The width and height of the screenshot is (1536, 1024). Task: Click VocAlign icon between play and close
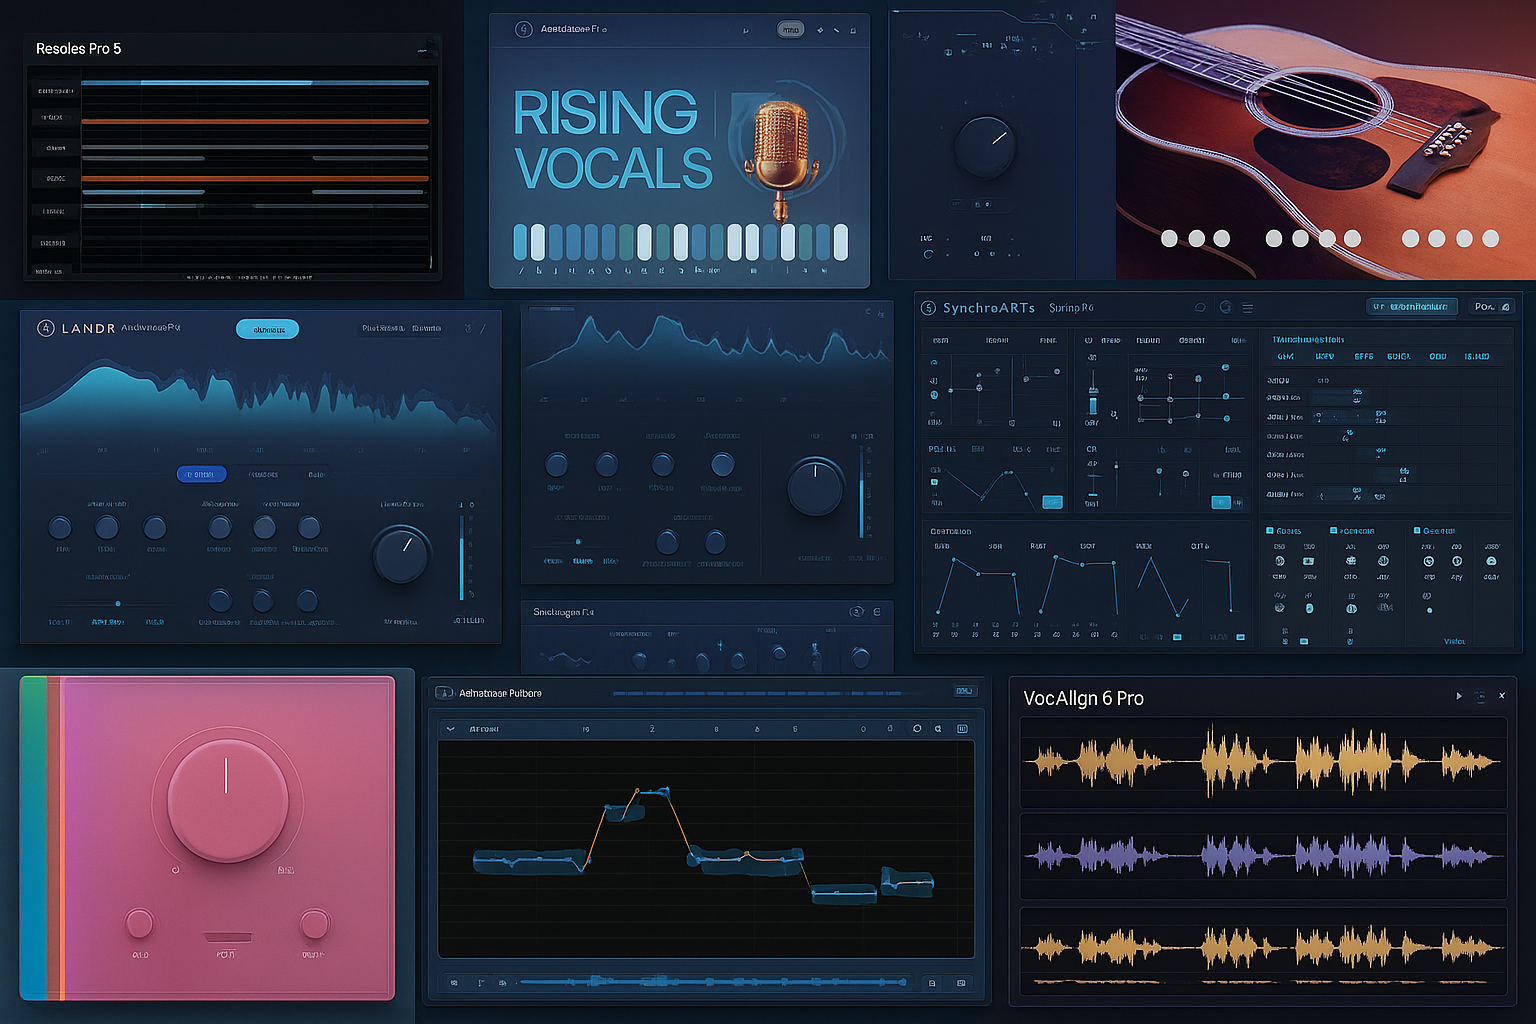(1481, 696)
